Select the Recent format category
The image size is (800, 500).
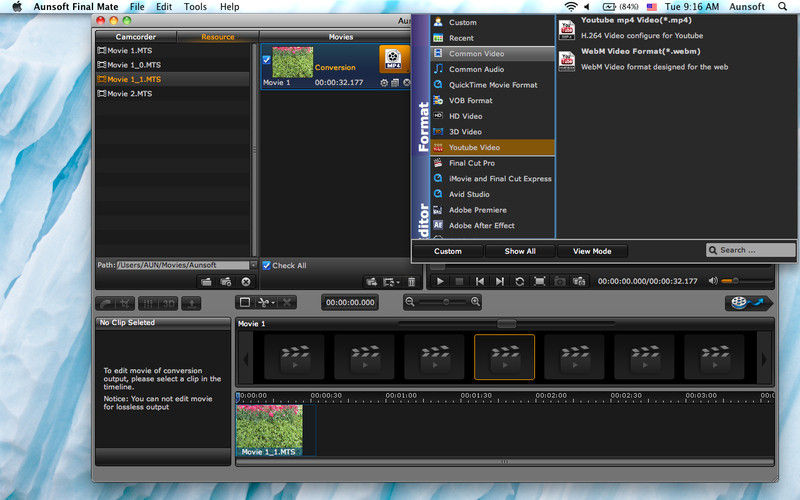click(492, 38)
